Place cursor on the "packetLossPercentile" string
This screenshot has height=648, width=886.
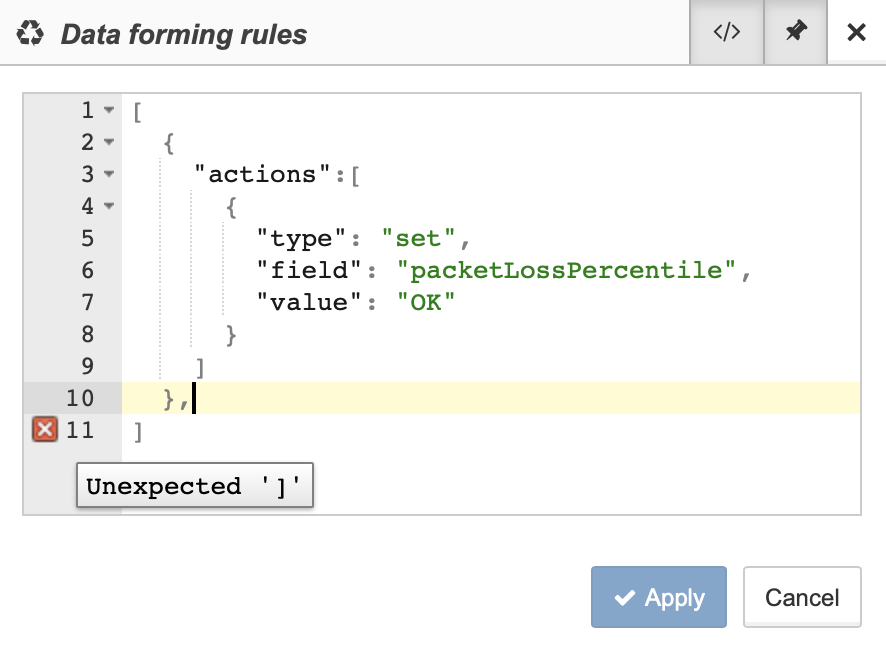coord(566,271)
